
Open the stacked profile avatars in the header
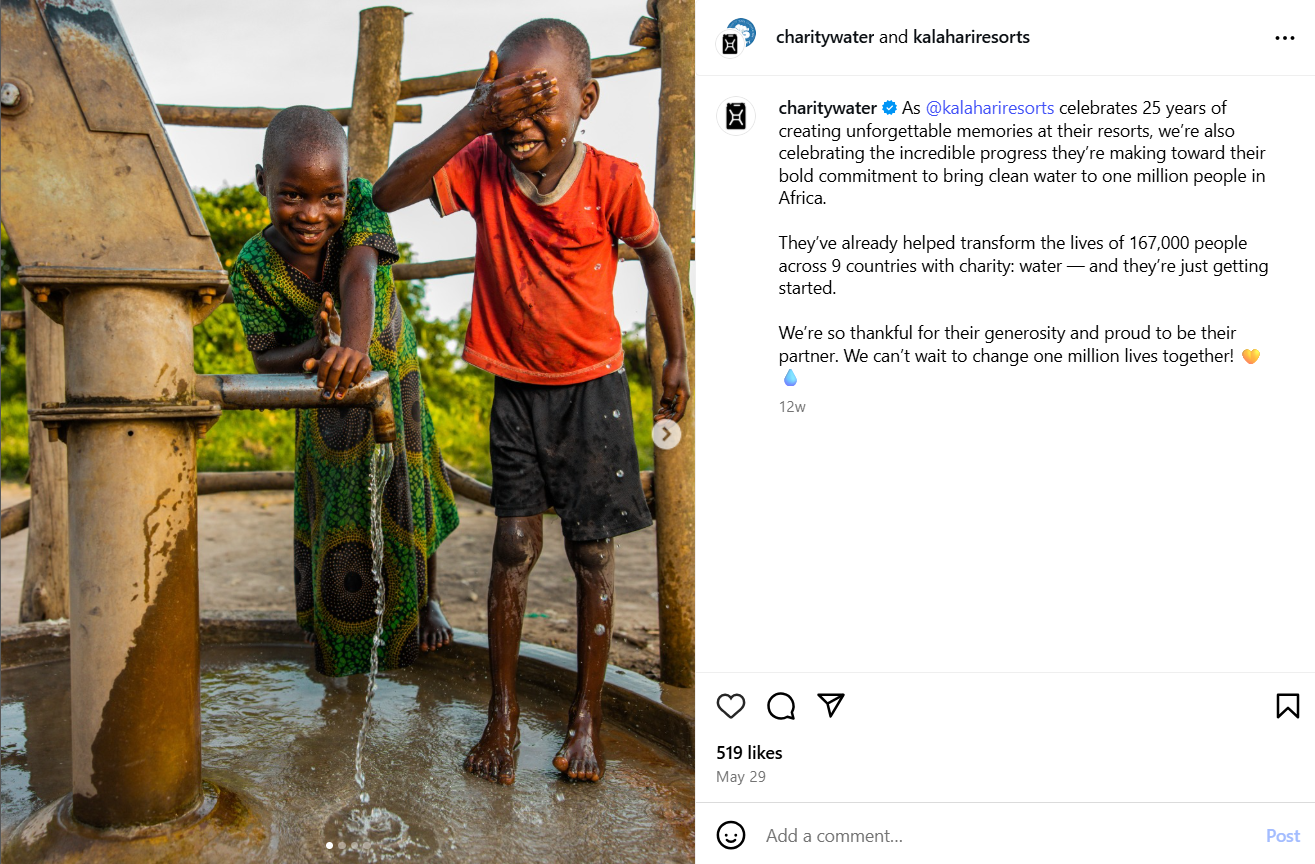tap(735, 38)
